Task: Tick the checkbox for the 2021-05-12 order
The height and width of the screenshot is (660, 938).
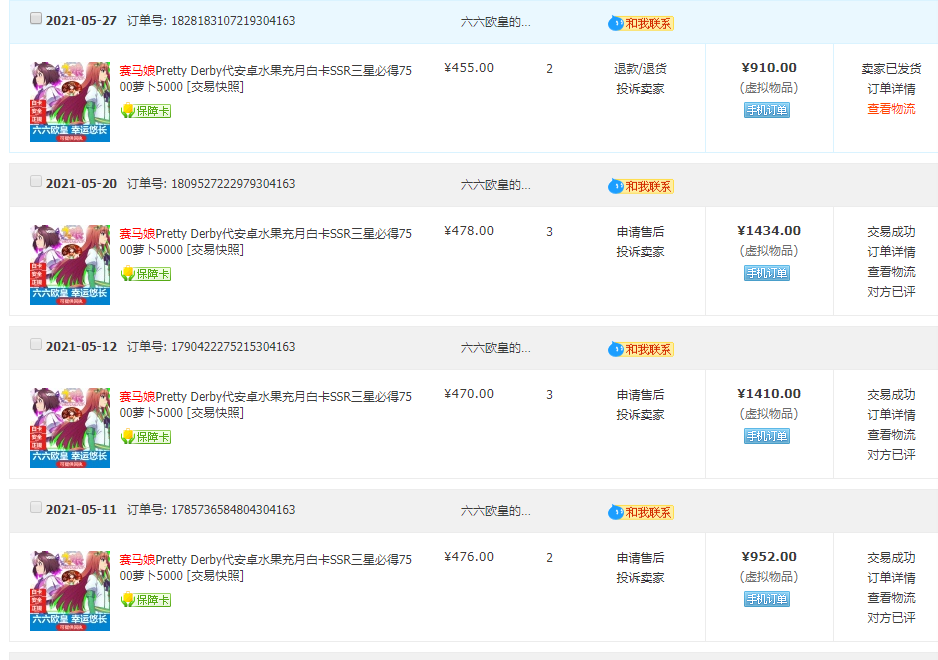Action: (x=36, y=345)
